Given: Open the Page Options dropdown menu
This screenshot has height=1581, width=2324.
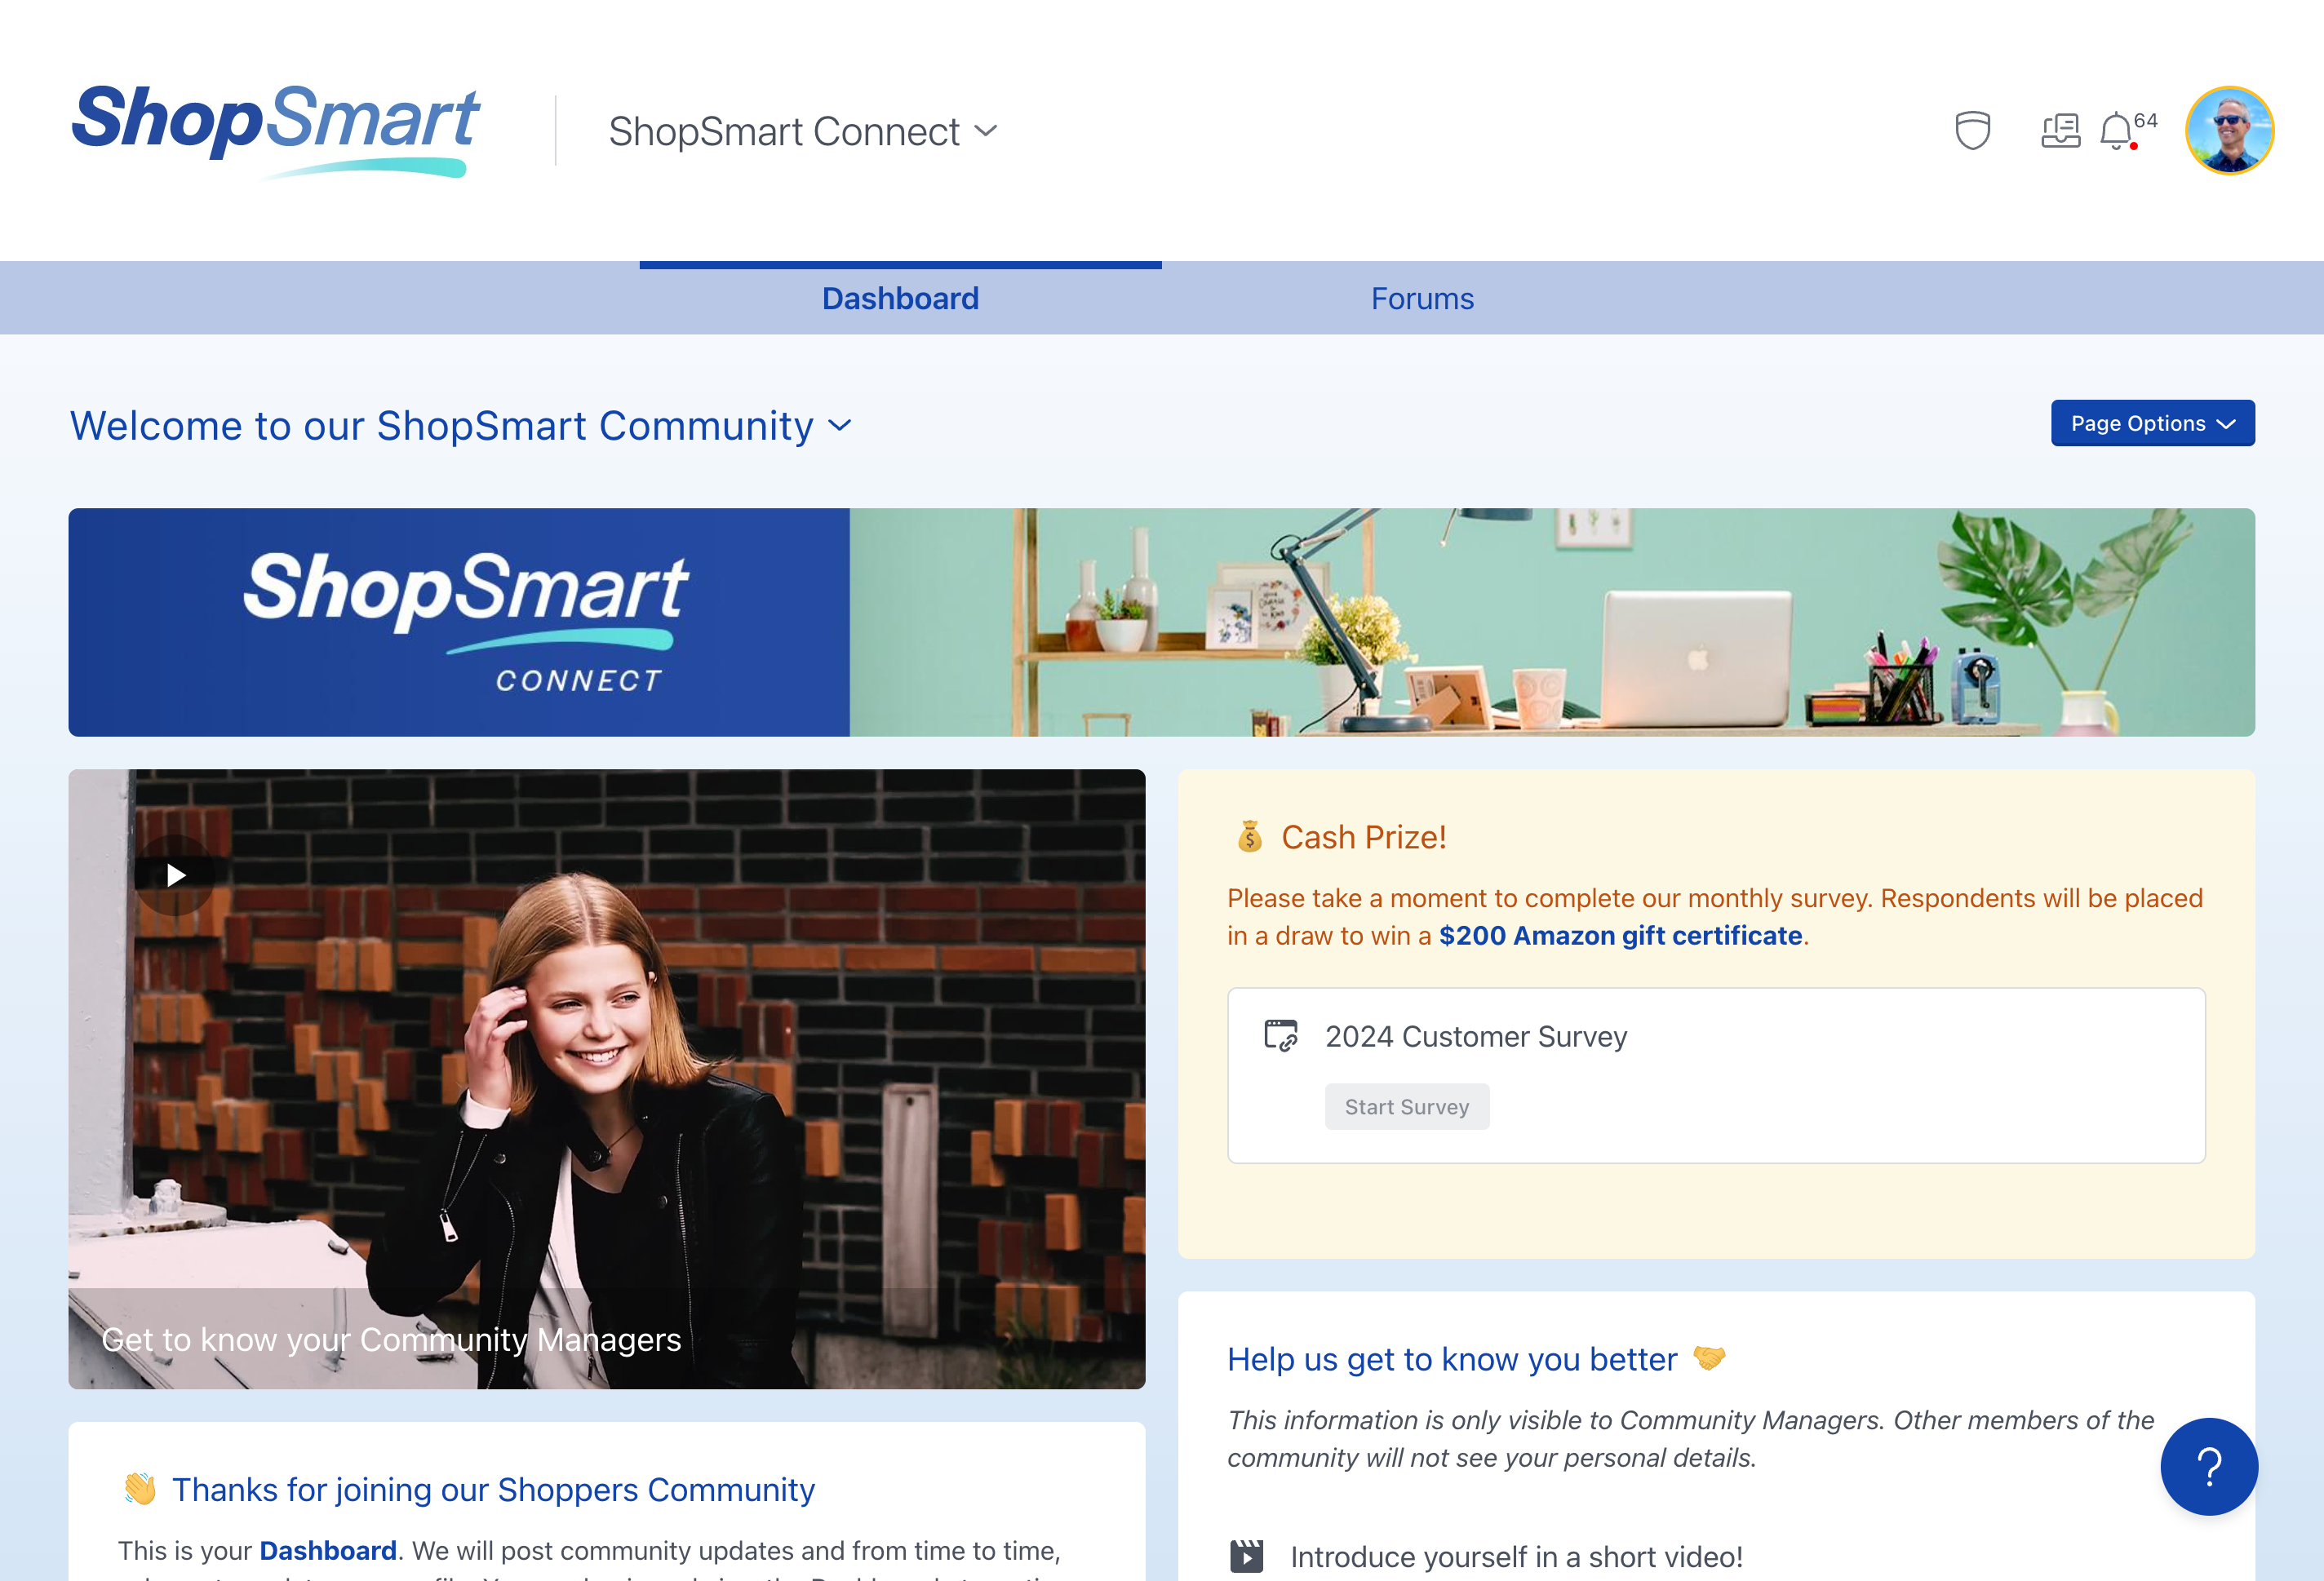Looking at the screenshot, I should point(2151,422).
